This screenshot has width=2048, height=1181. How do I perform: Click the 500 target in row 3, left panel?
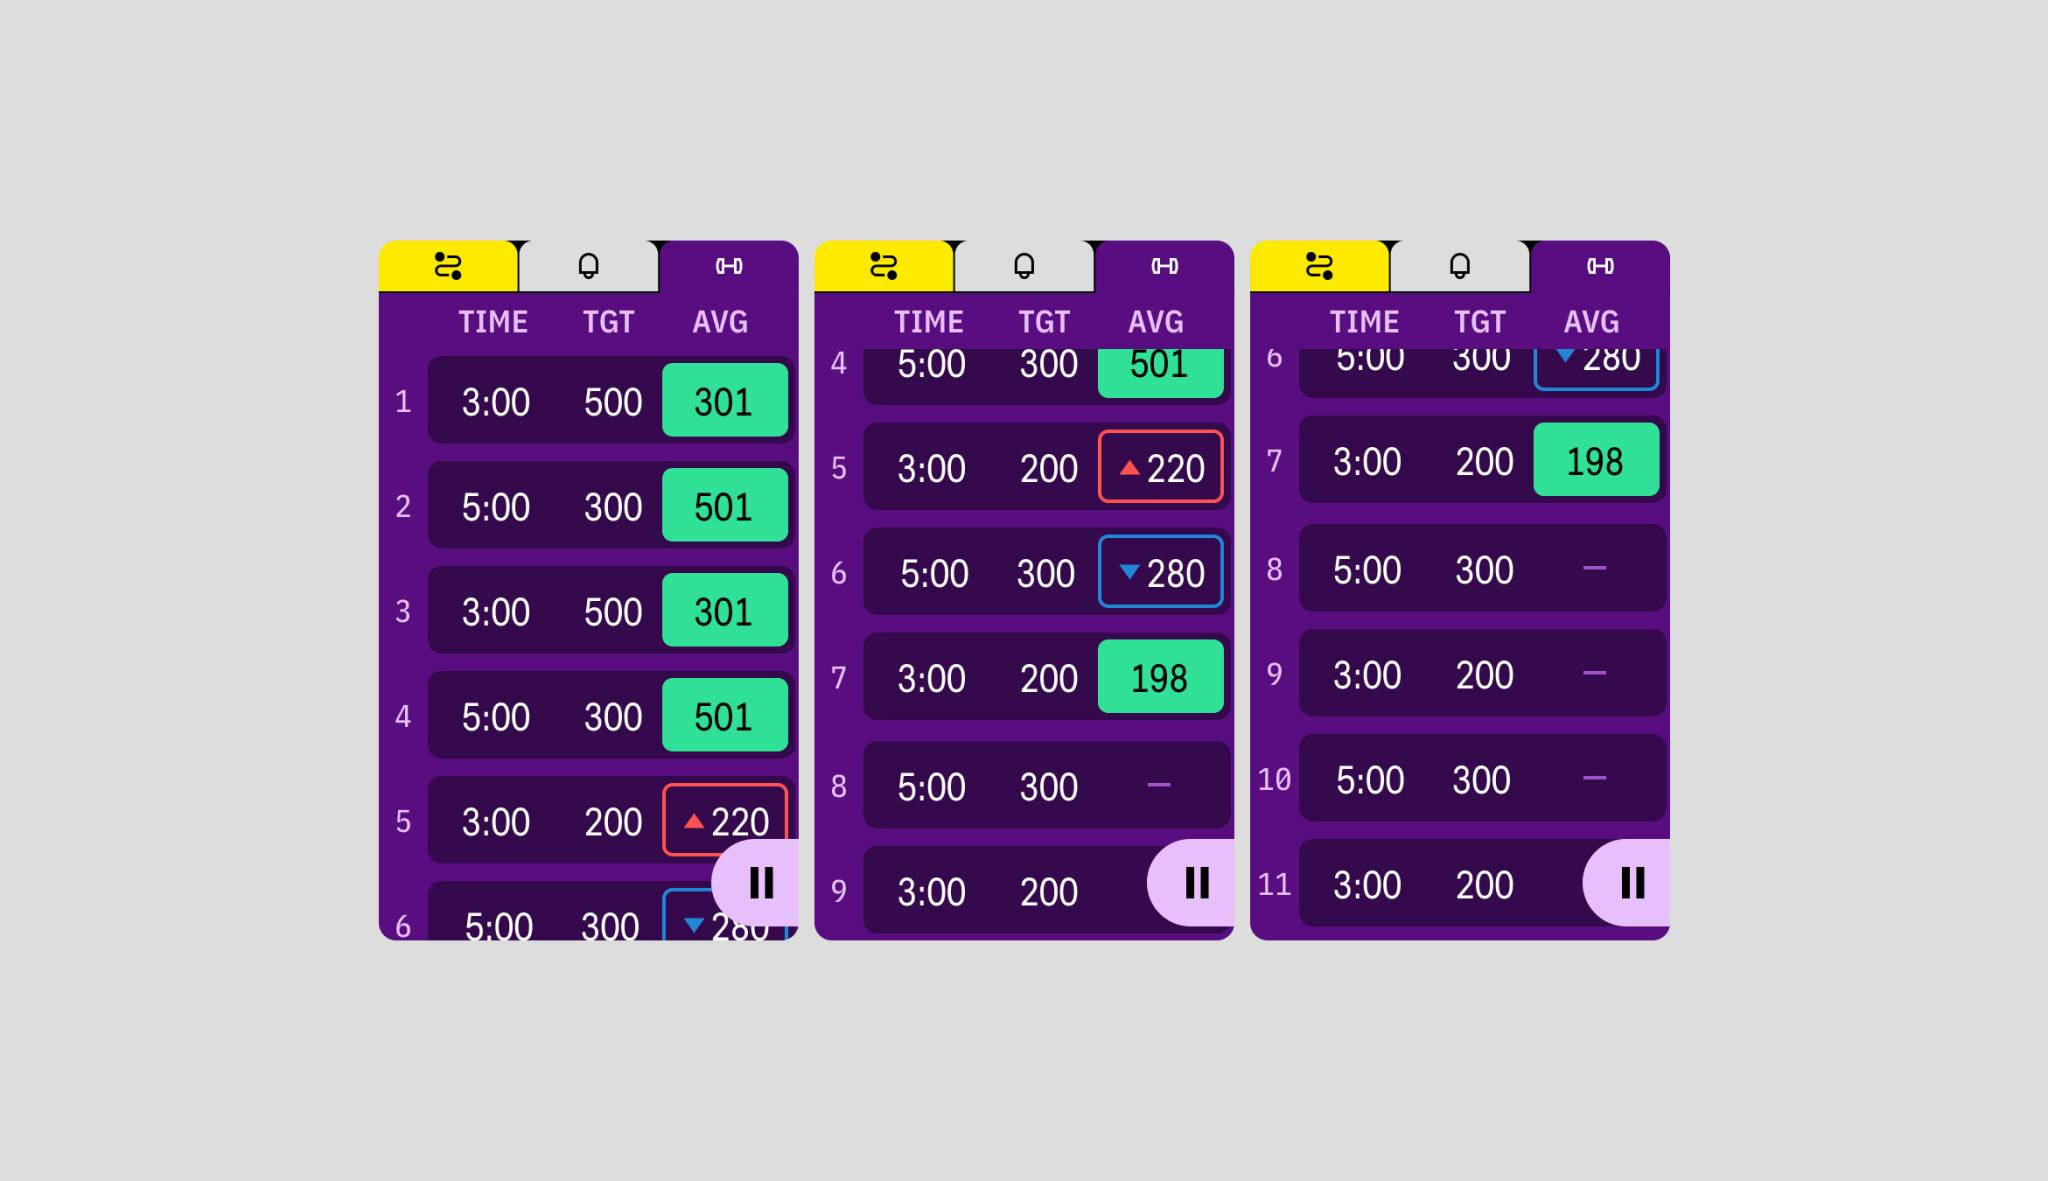click(613, 612)
